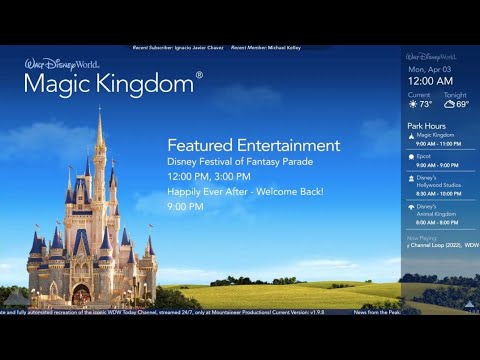Click 'News from the Peak' in ticker
Image resolution: width=480 pixels, height=360 pixels.
[377, 312]
